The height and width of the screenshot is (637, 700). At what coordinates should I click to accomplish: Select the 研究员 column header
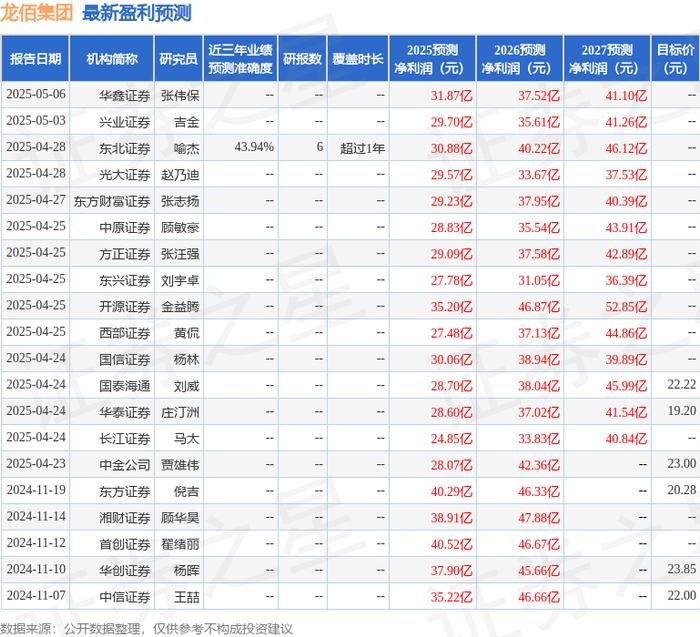[x=179, y=58]
